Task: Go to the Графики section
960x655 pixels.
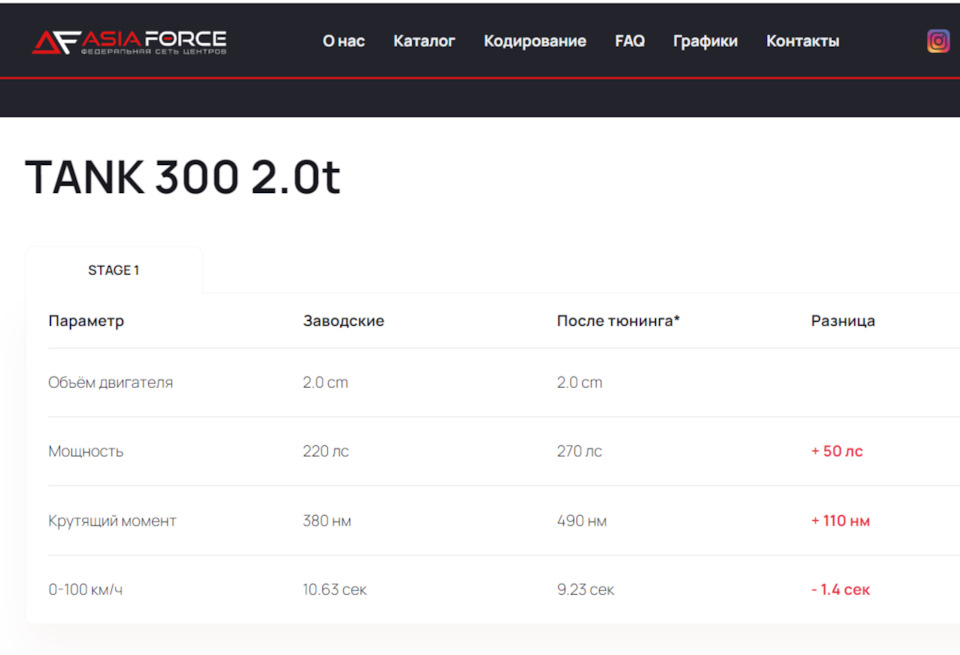Action: coord(705,41)
